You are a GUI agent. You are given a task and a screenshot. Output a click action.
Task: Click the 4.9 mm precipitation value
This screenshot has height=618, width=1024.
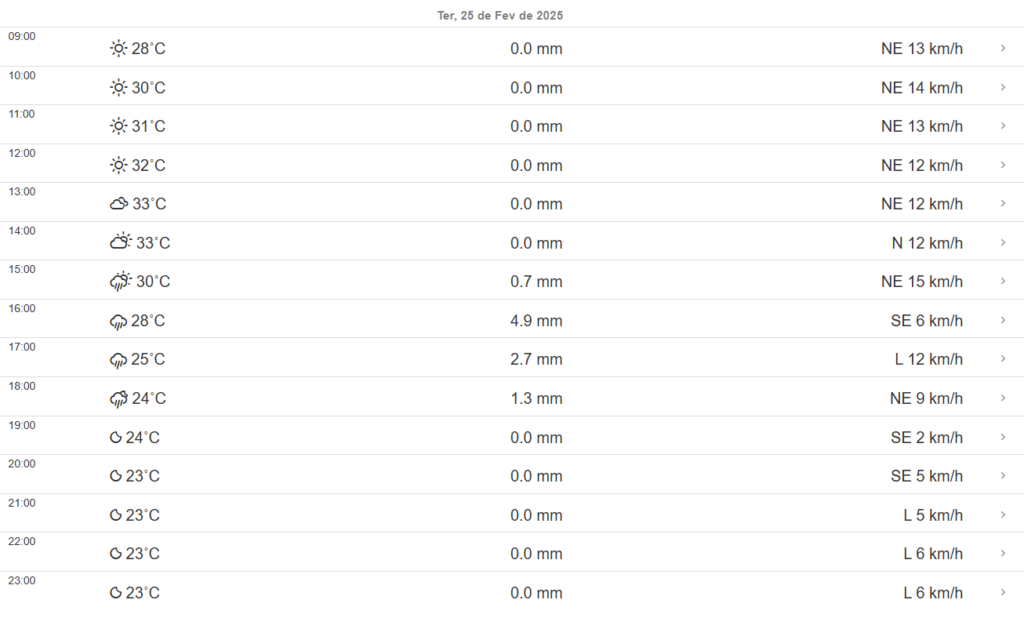tap(536, 321)
